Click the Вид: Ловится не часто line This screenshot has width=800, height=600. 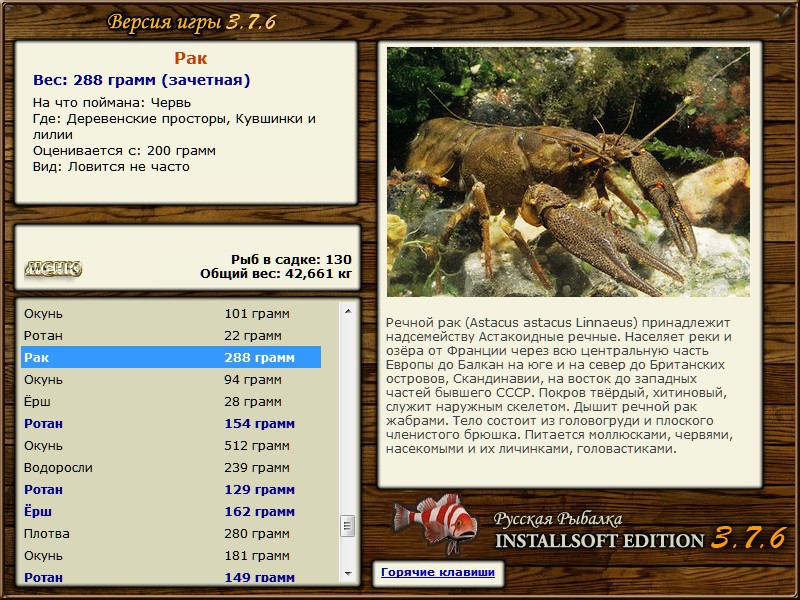coord(111,166)
